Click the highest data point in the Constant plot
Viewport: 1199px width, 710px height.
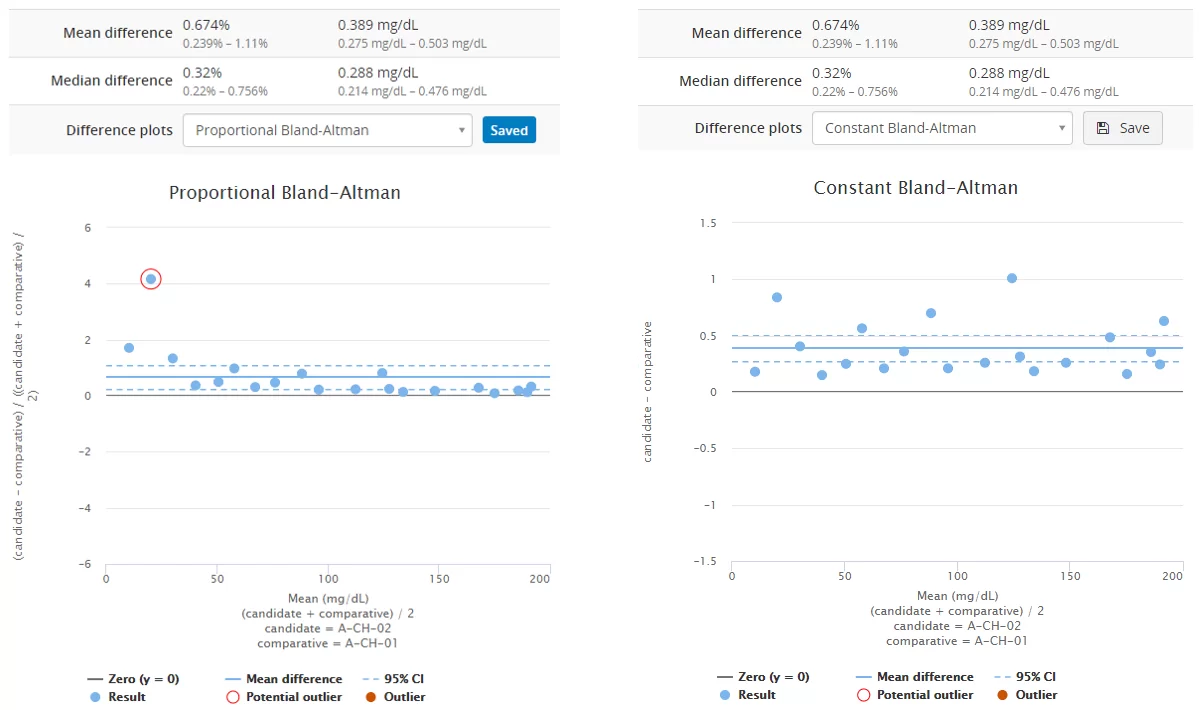click(x=1012, y=278)
